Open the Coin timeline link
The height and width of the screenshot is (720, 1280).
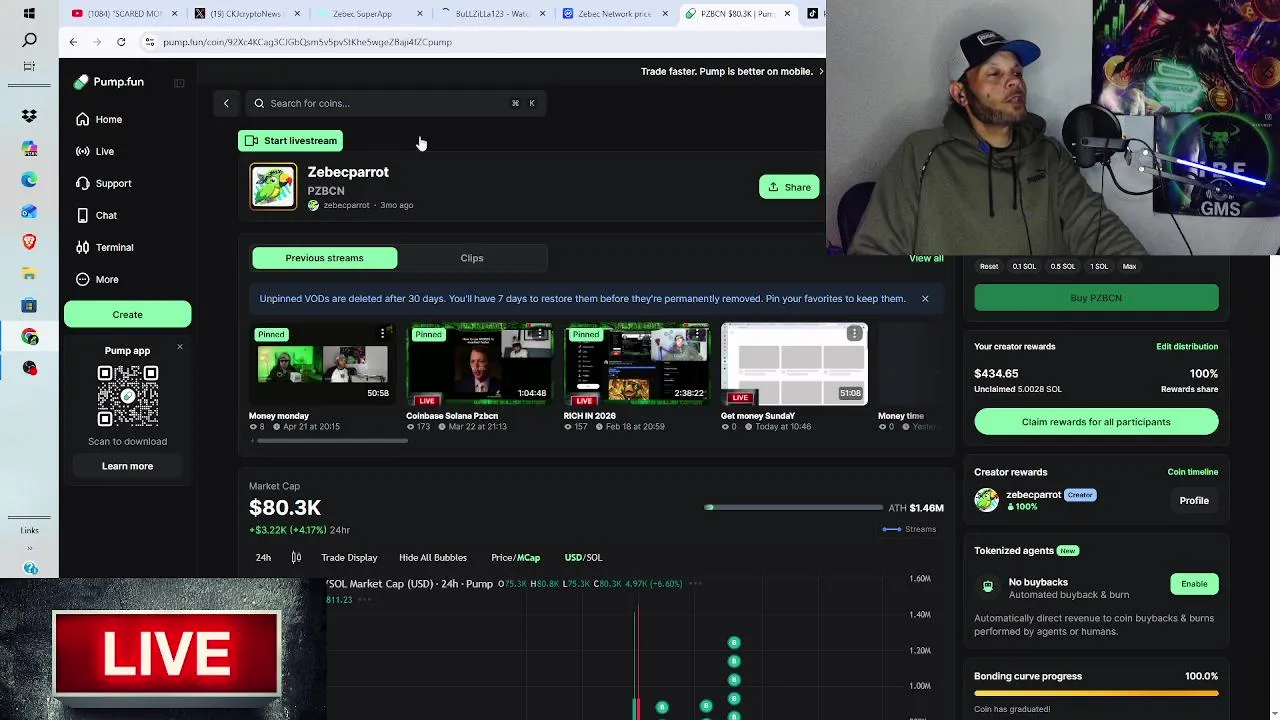pos(1192,472)
